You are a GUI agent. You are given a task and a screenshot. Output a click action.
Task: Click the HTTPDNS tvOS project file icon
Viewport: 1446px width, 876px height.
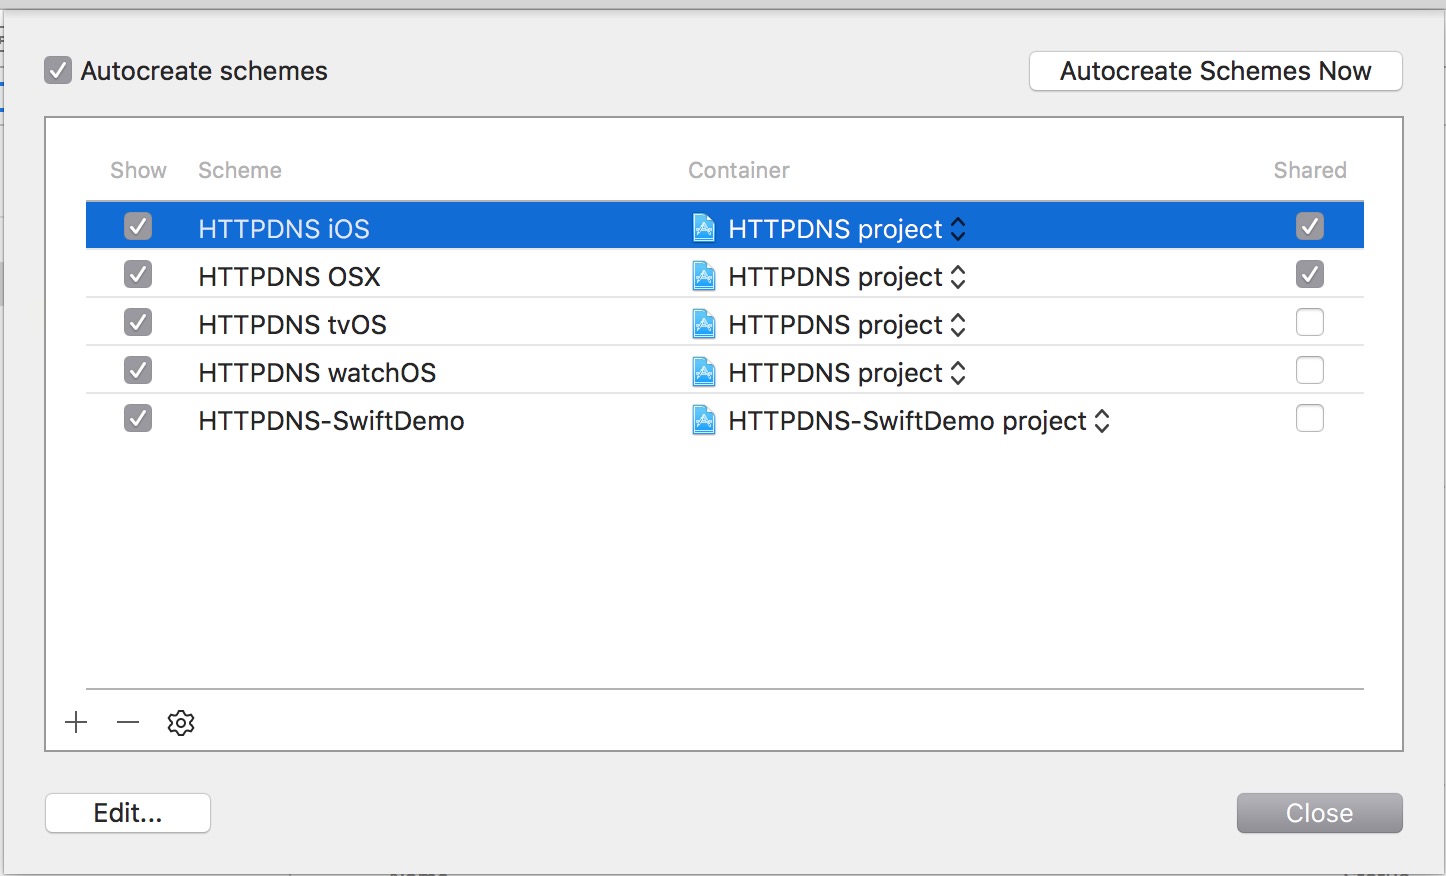click(x=704, y=325)
